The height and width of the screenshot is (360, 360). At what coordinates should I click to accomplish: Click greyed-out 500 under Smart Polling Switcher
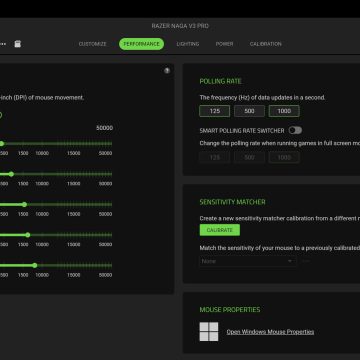[249, 157]
